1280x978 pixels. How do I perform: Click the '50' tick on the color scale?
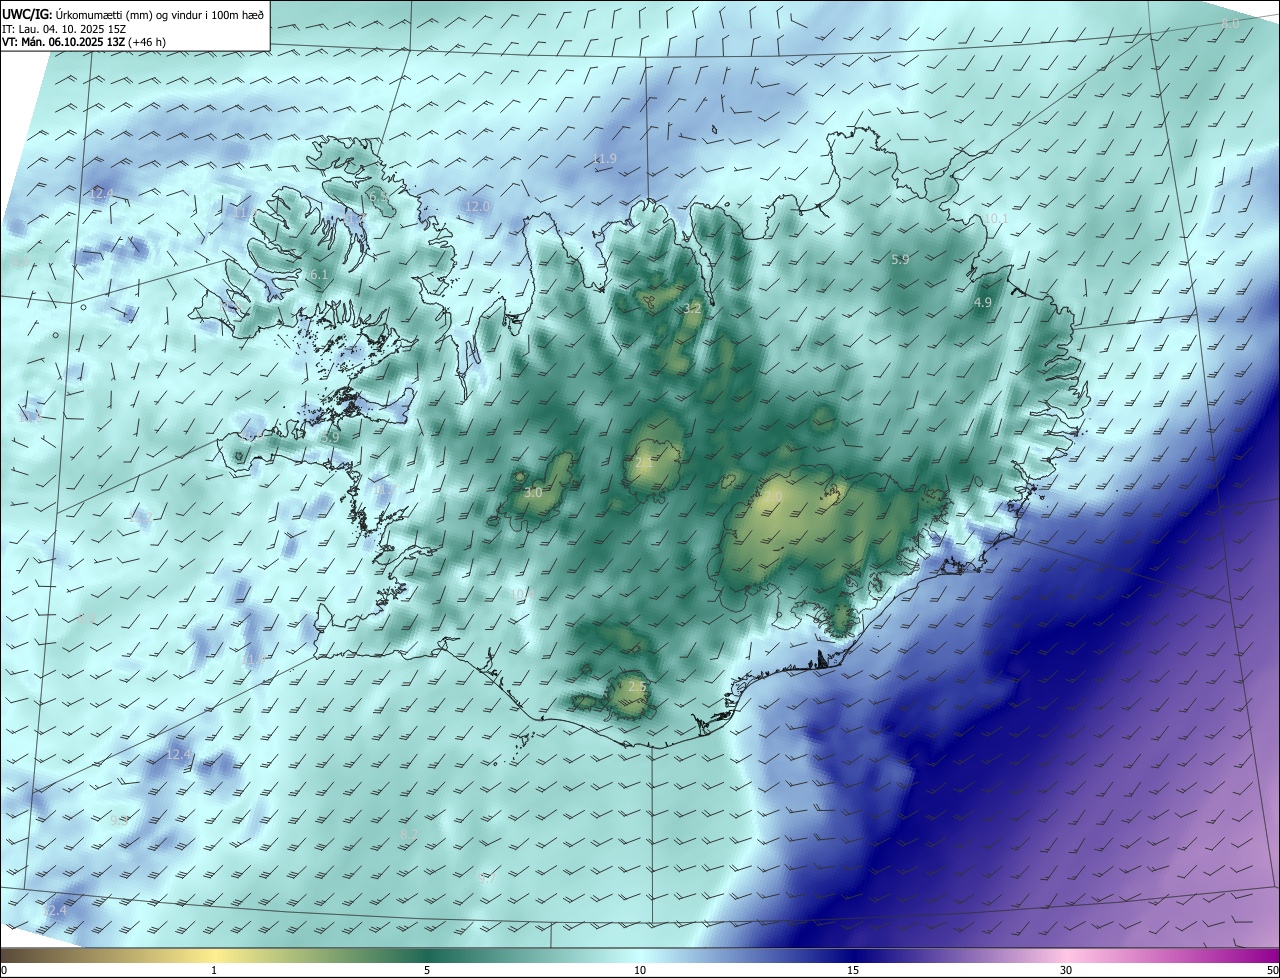pos(1272,971)
